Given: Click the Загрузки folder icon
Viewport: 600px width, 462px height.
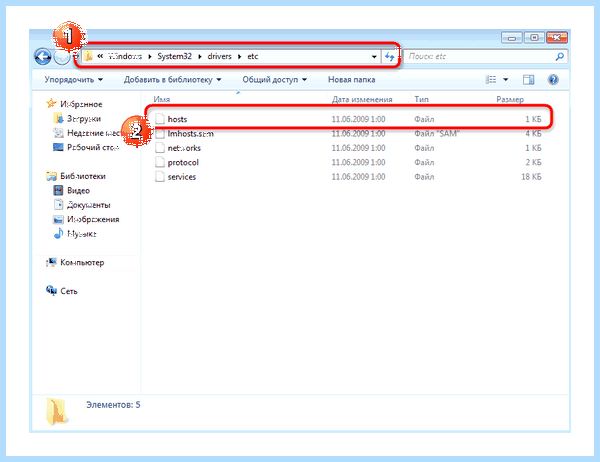Looking at the screenshot, I should (59, 118).
